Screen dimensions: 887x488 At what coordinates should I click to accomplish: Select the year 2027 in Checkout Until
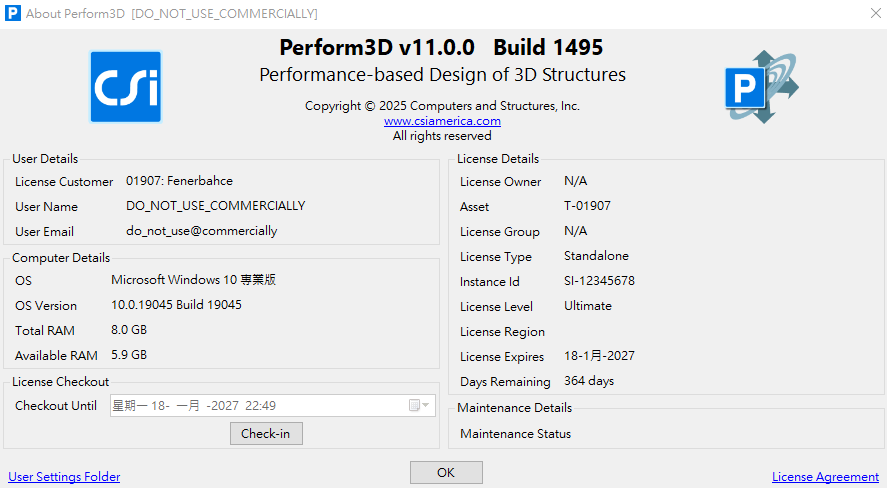tap(222, 406)
